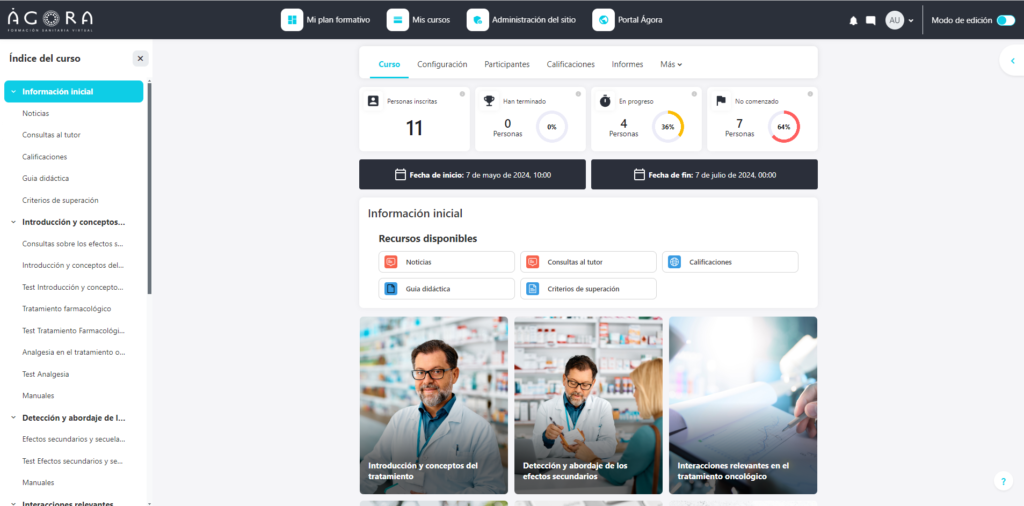
Task: Click the En progreso stopwatch icon
Action: pos(605,101)
